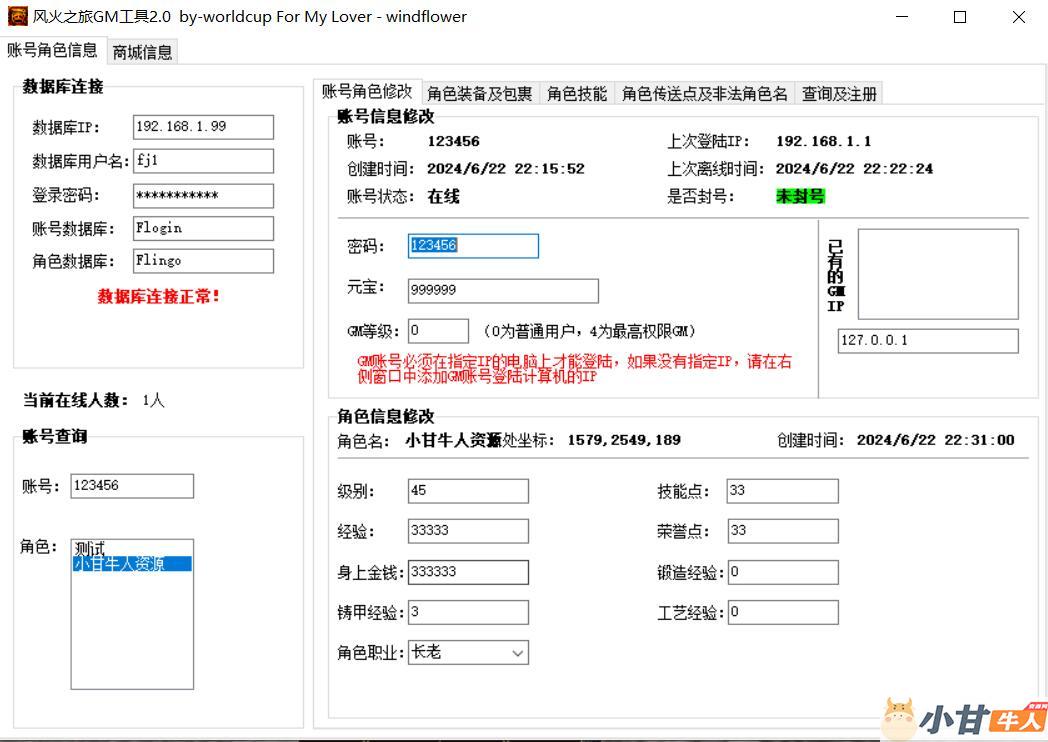The image size is (1048, 742).
Task: Click the app icon in title bar
Action: [17, 17]
